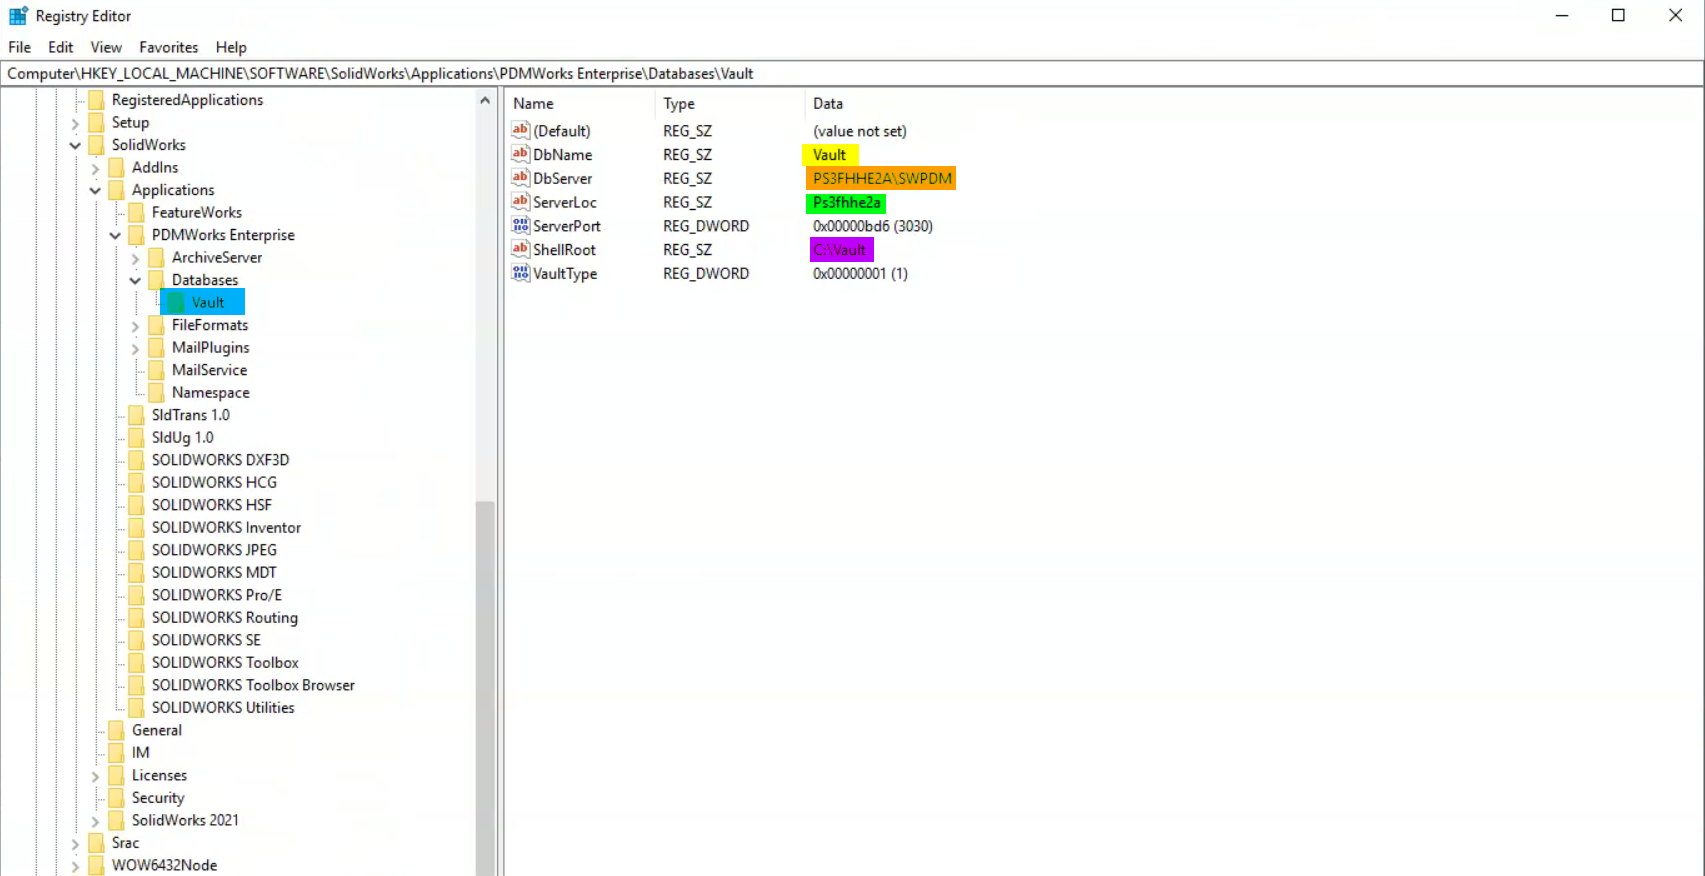The image size is (1705, 876).
Task: Click the folder icon beside MailPlugins
Action: click(x=156, y=347)
